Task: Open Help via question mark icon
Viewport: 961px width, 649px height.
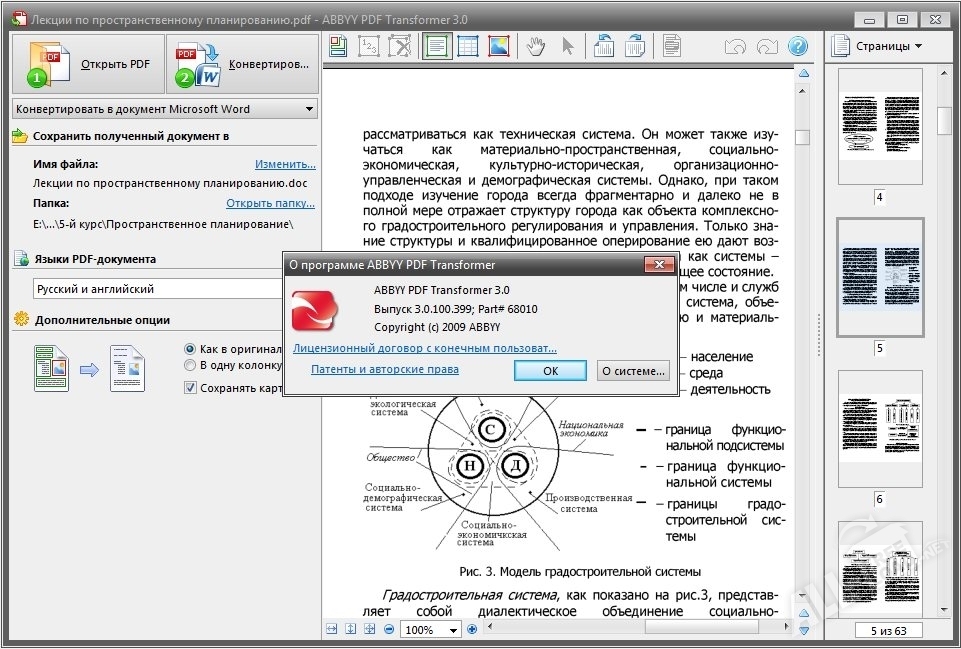Action: click(797, 45)
